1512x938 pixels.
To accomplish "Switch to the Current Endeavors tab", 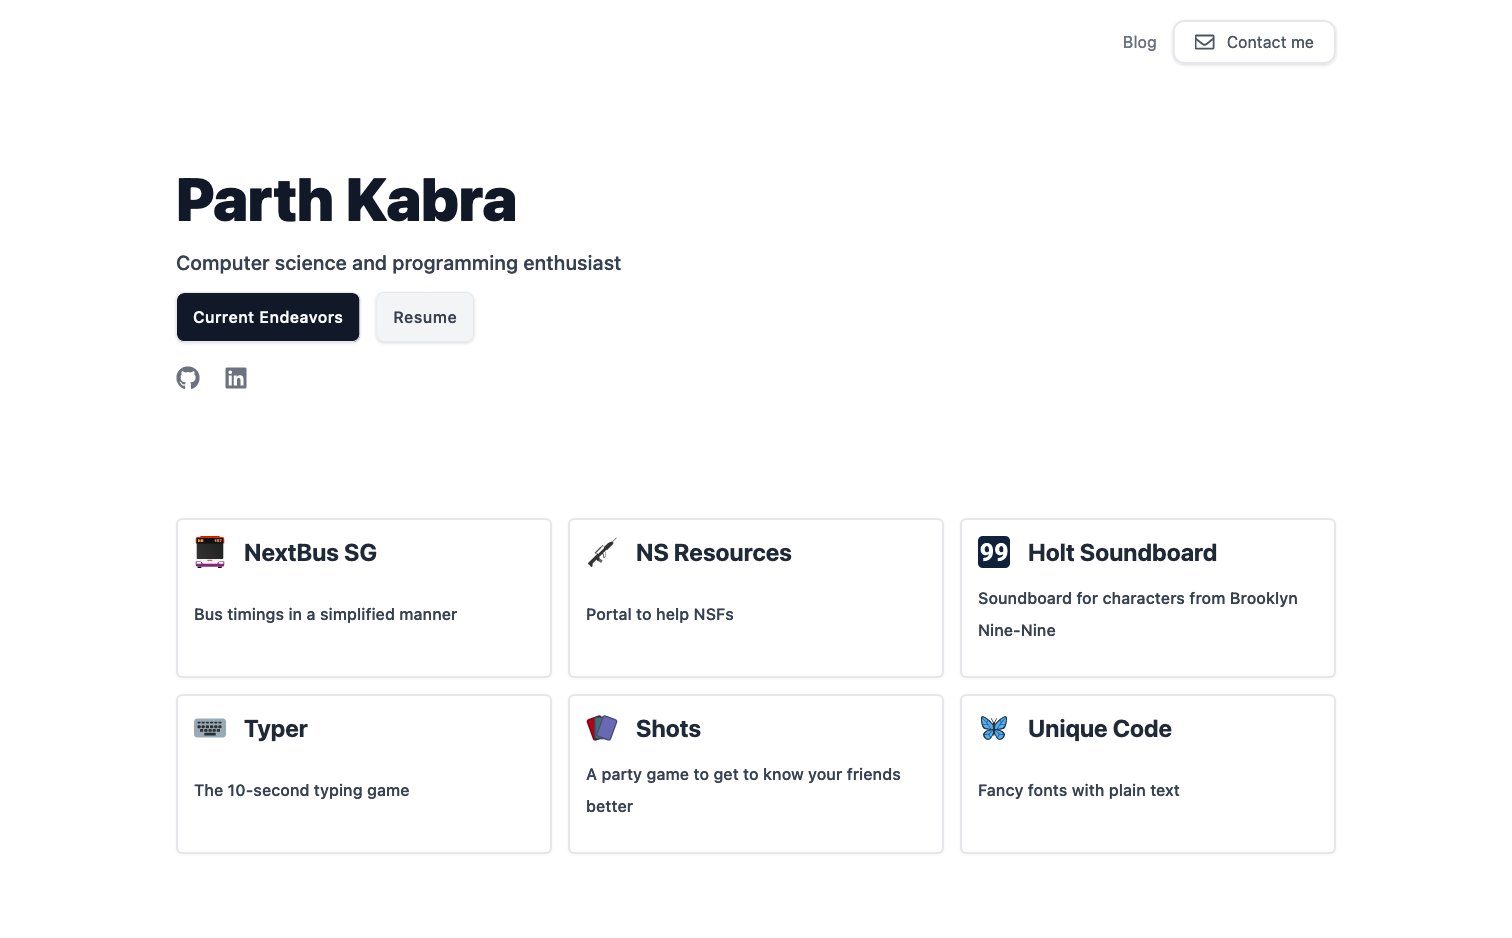I will 268,317.
